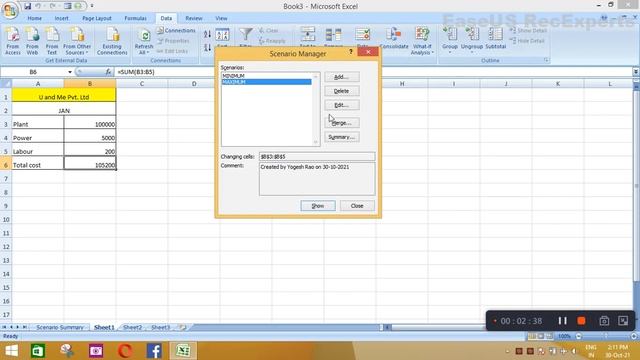Click the From Web icon
This screenshot has width=640, height=360.
(x=32, y=40)
